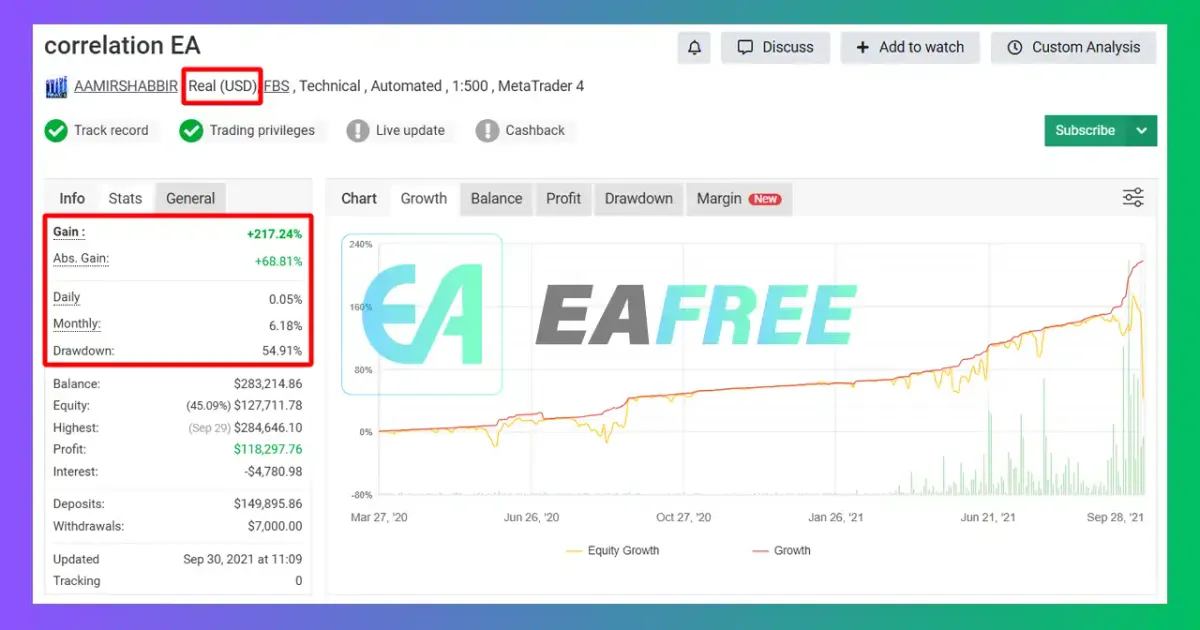The height and width of the screenshot is (630, 1200).
Task: Click Real (USD) account type text
Action: [x=222, y=86]
